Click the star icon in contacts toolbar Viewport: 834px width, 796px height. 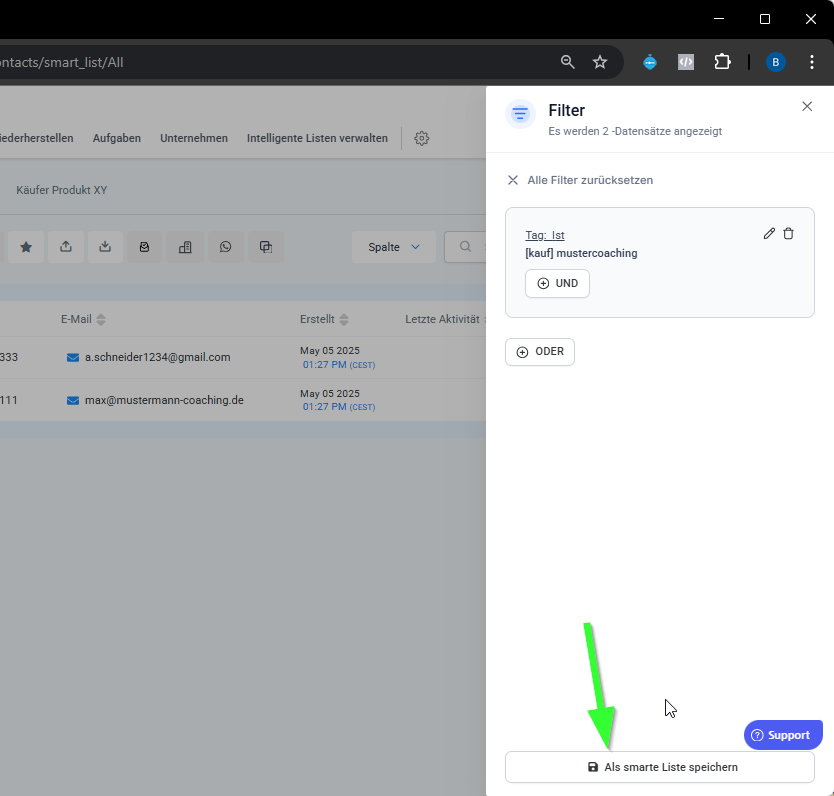click(x=26, y=247)
